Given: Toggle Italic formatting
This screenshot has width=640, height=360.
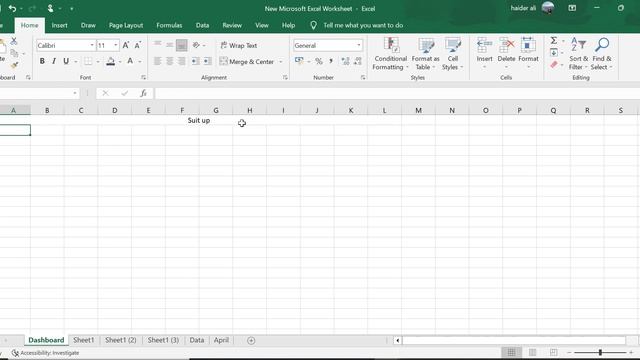Looking at the screenshot, I should coord(54,61).
